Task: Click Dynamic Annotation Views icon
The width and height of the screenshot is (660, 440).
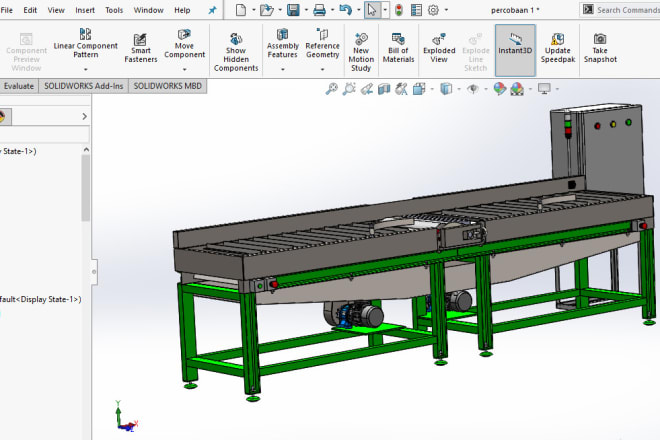Action: pyautogui.click(x=402, y=89)
